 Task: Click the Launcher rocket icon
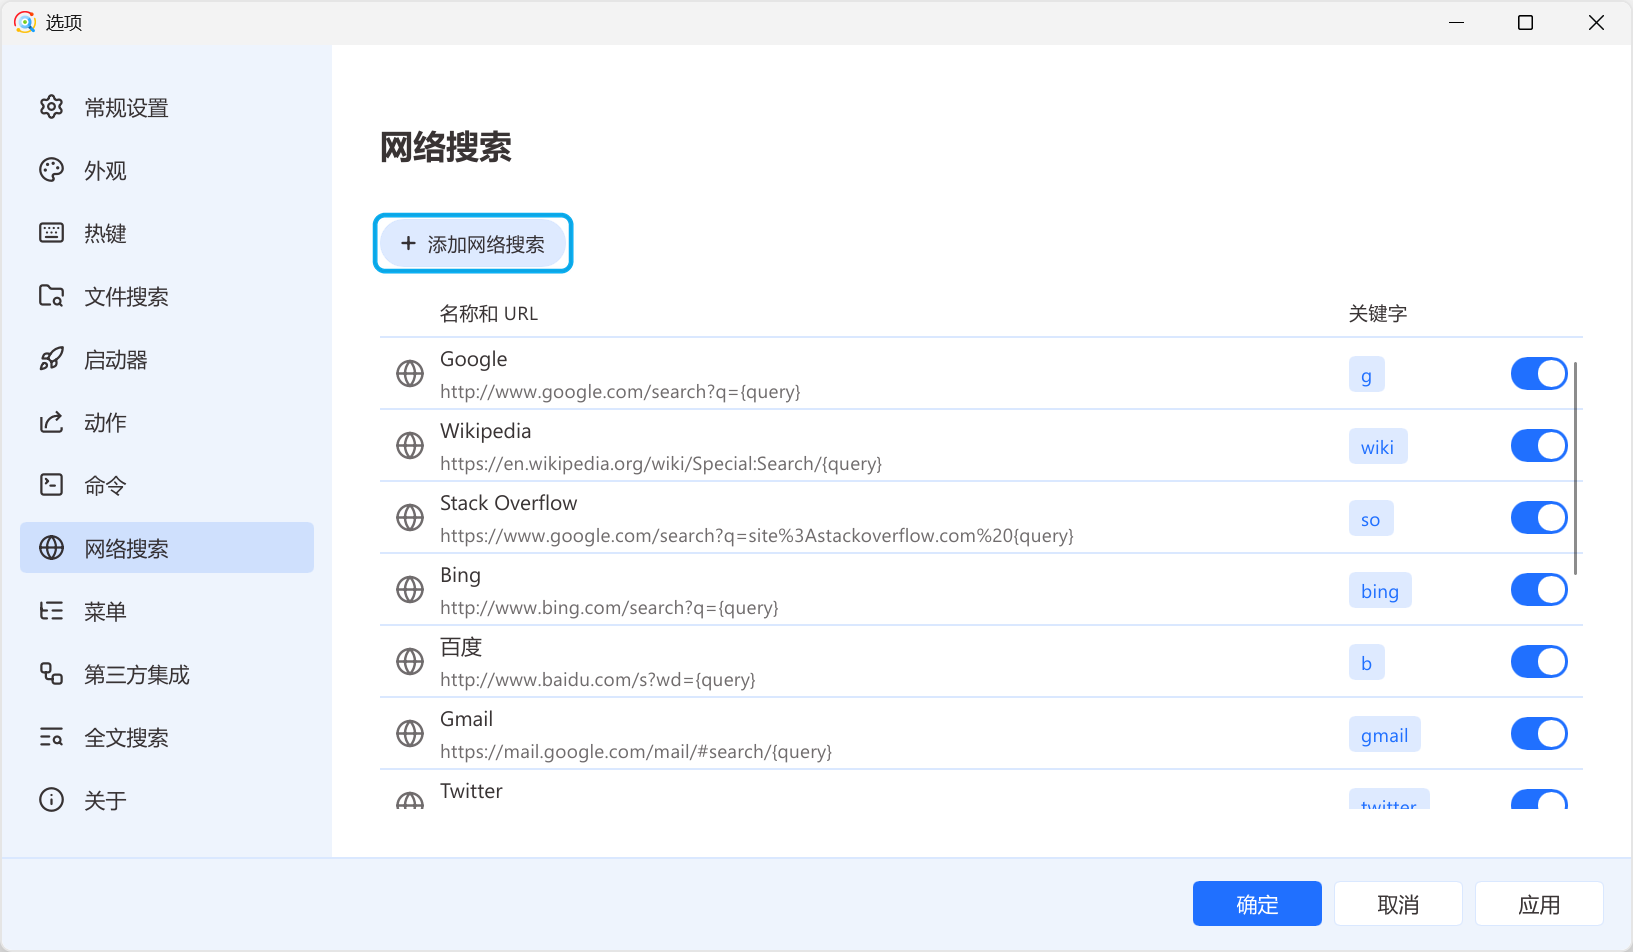point(51,359)
